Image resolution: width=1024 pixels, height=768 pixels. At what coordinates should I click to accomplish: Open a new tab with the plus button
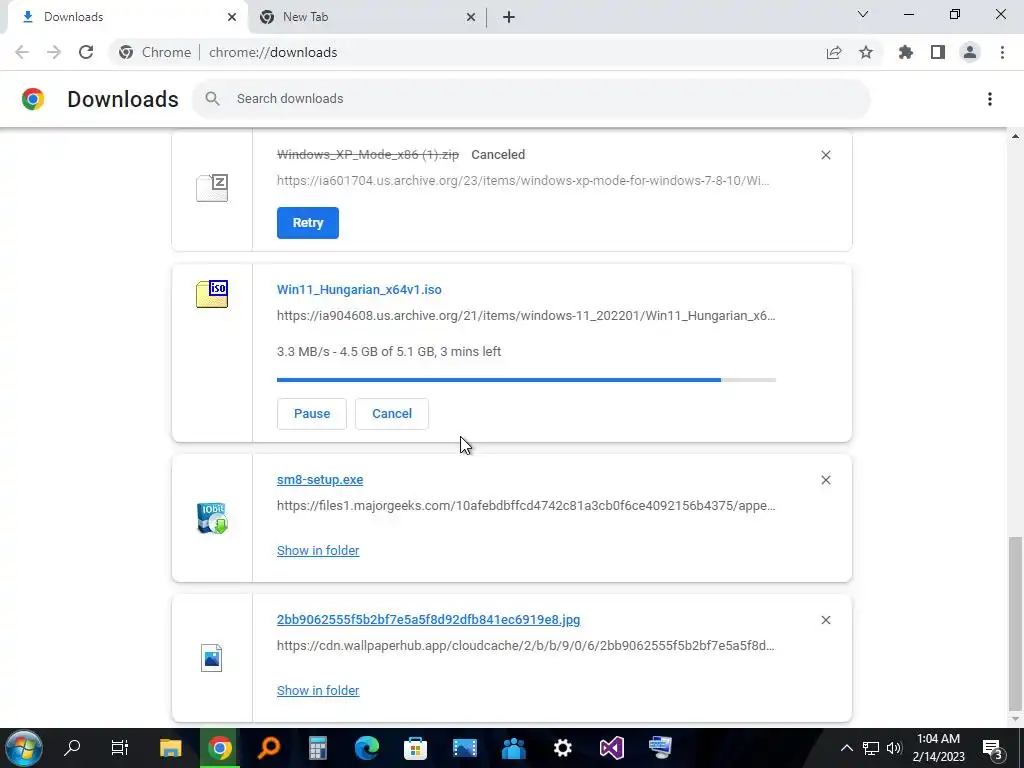pyautogui.click(x=509, y=17)
